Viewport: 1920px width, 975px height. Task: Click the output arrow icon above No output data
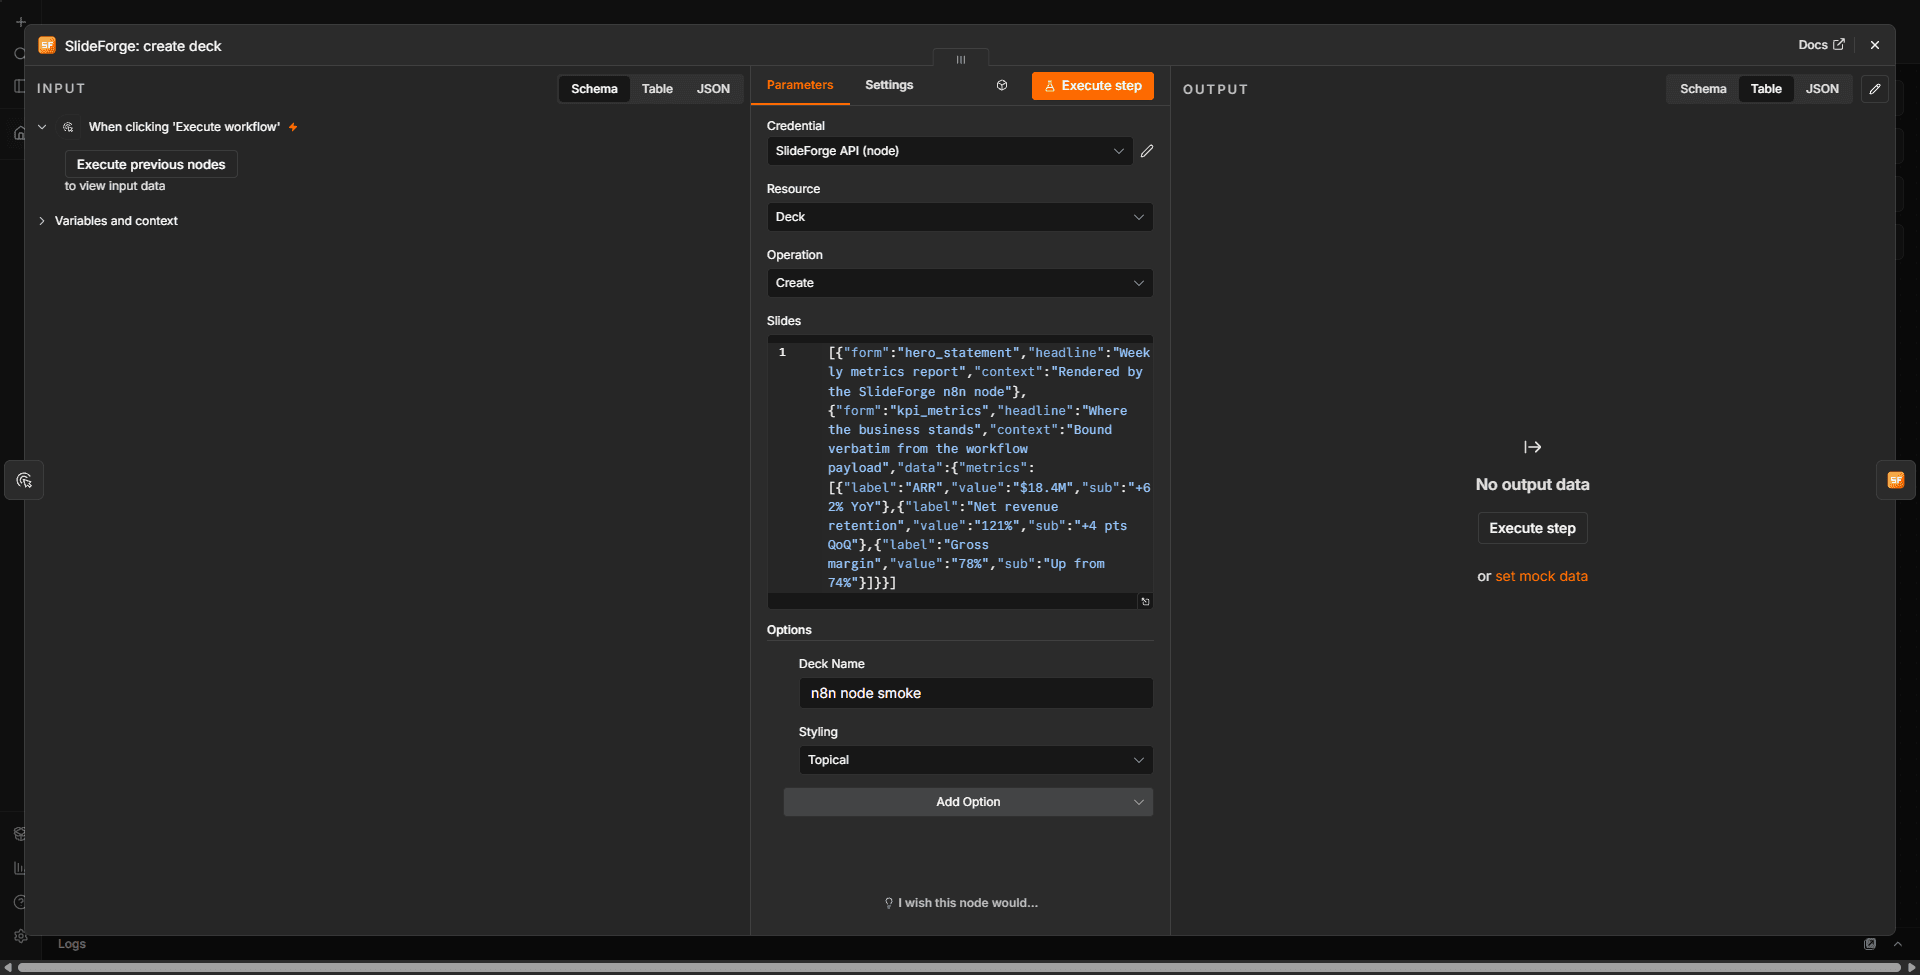pos(1532,447)
